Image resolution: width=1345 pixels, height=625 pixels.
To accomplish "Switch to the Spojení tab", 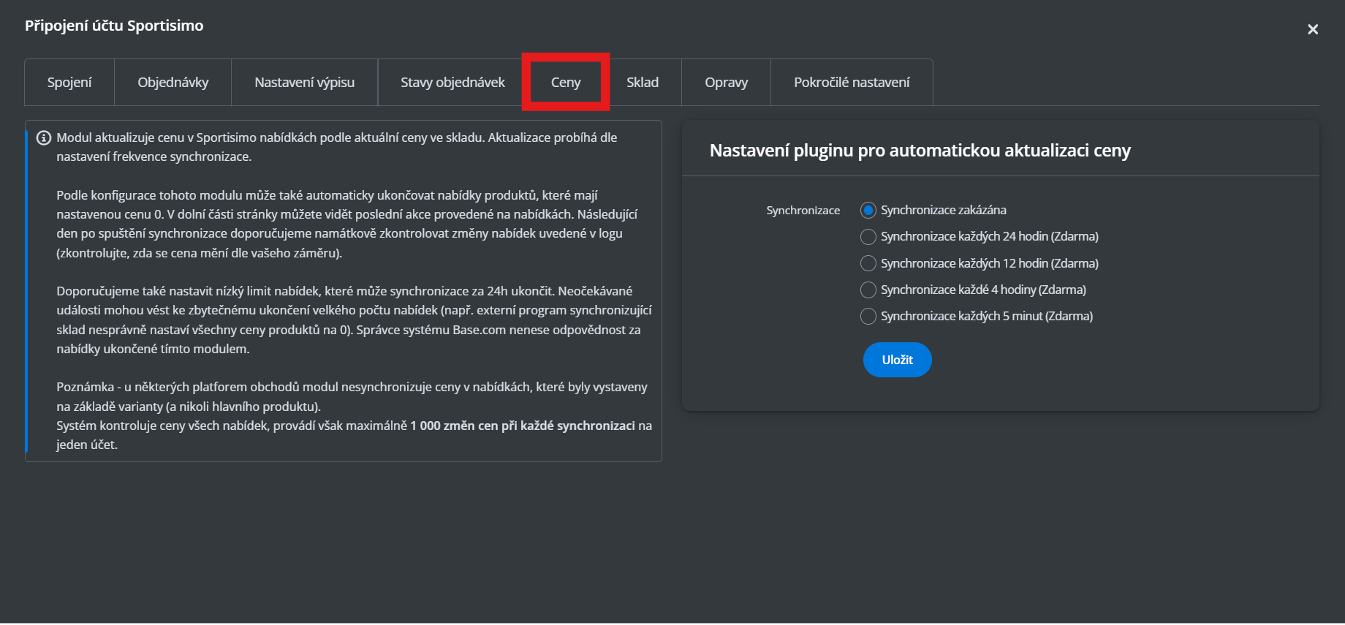I will [69, 82].
